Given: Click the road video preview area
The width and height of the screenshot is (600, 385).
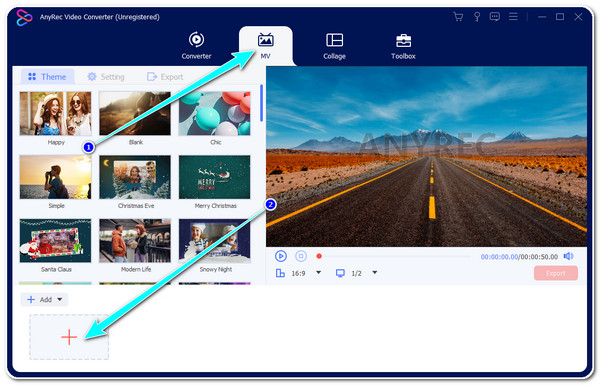Looking at the screenshot, I should [426, 157].
